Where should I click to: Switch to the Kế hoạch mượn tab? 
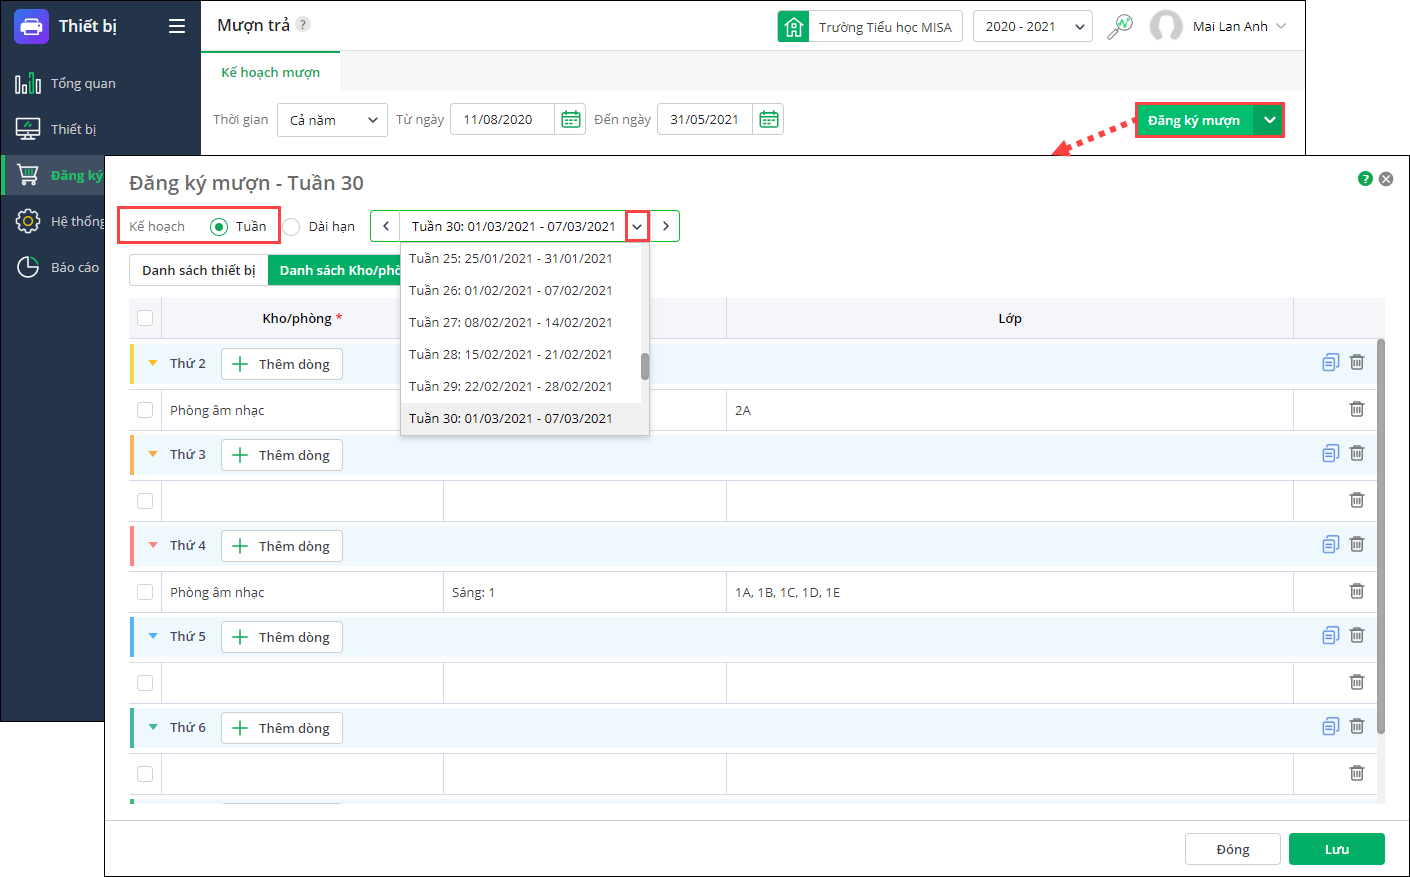click(271, 72)
